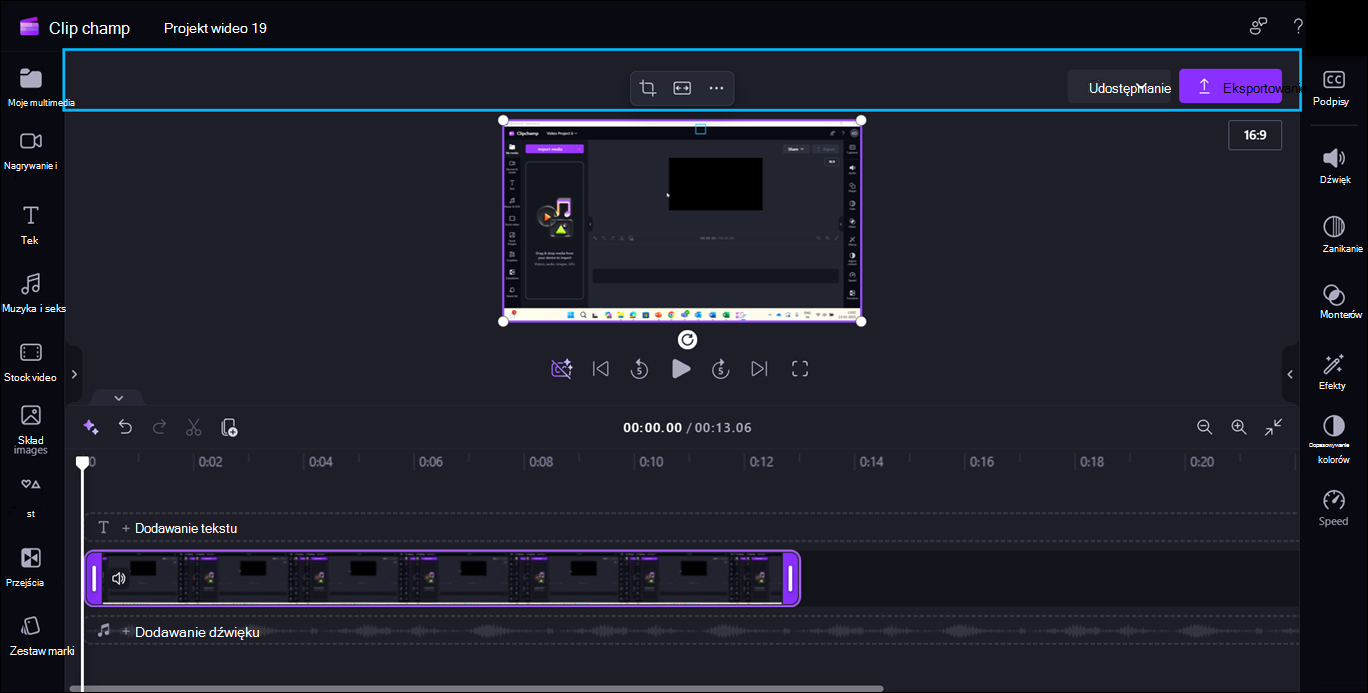Open the 16:9 aspect ratio selector
Screen dimensions: 1368x693
pyautogui.click(x=1255, y=135)
